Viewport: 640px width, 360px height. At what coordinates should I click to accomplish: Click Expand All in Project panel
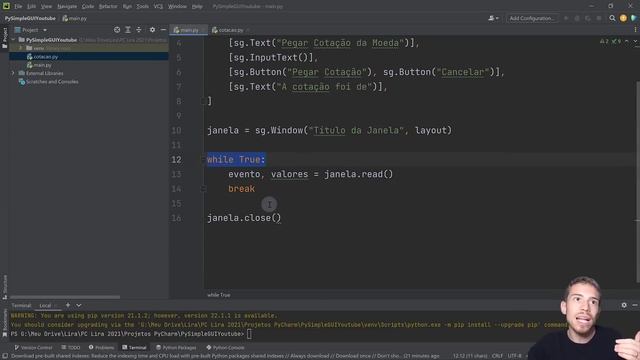click(x=128, y=30)
